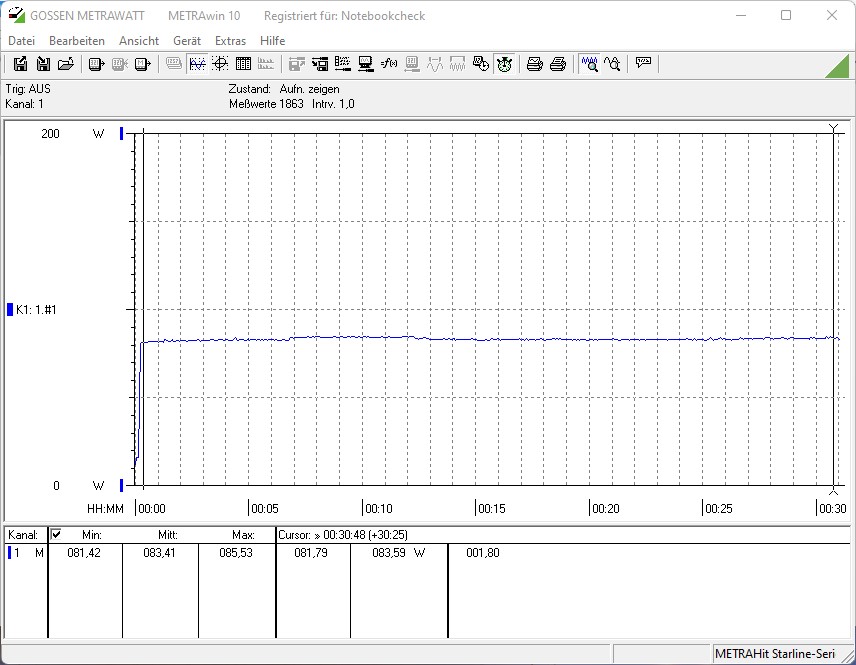The height and width of the screenshot is (665, 856).
Task: Click the greyed multi-wave cursor icon
Action: 457,64
